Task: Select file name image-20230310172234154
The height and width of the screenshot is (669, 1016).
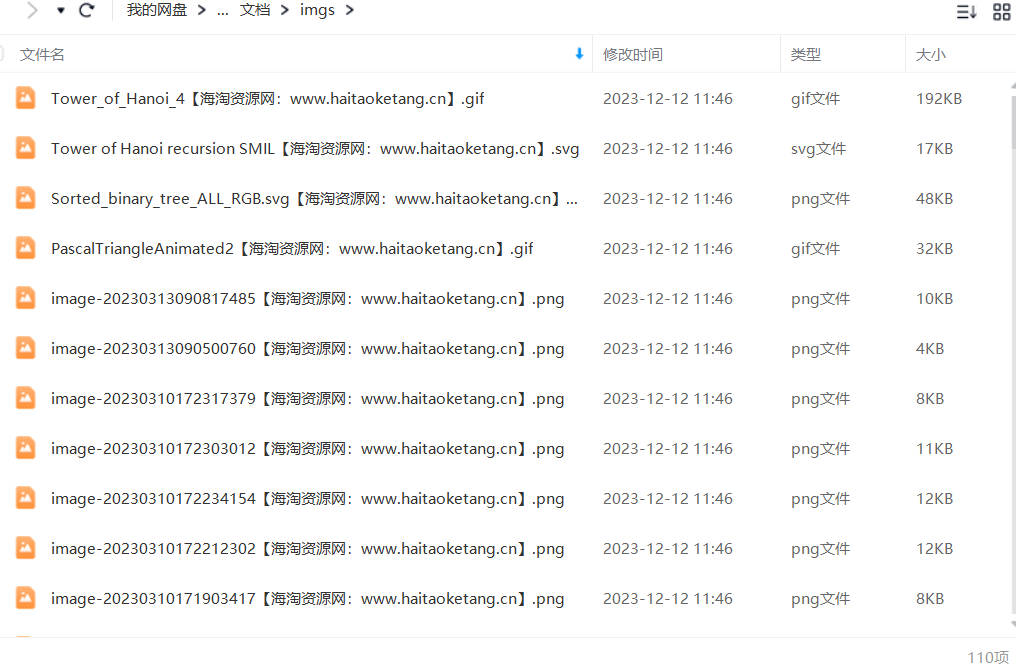Action: pyautogui.click(x=308, y=498)
